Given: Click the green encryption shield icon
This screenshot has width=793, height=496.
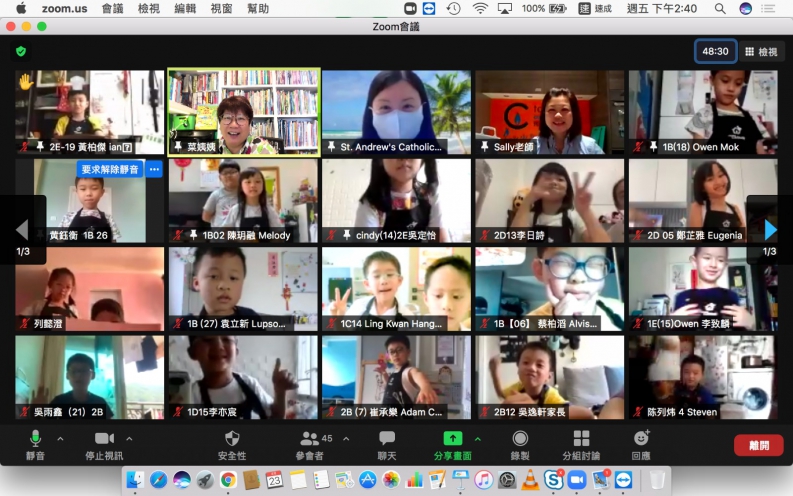Looking at the screenshot, I should 21,51.
